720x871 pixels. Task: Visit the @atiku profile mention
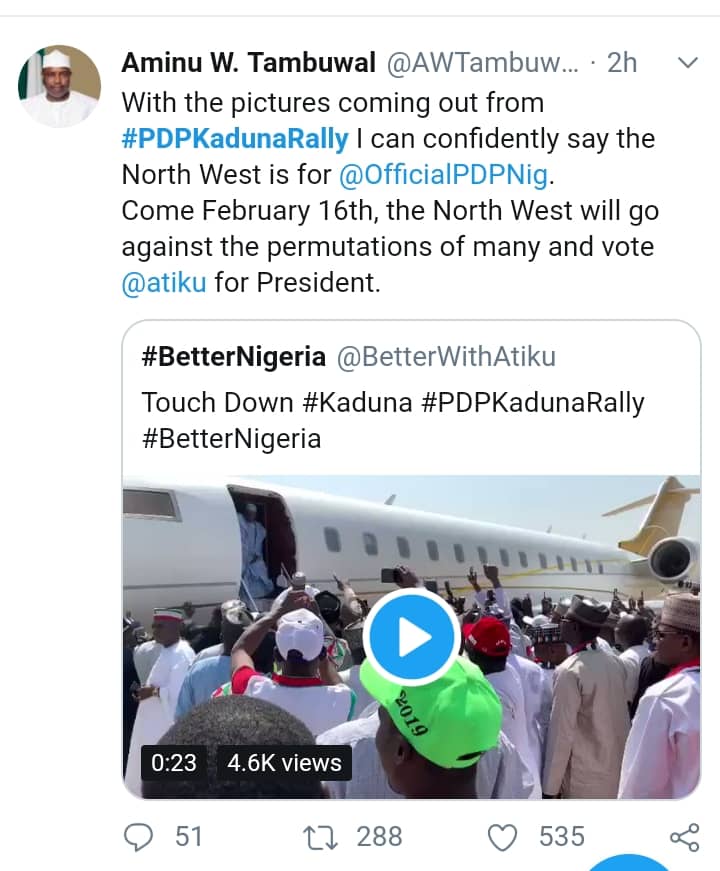pyautogui.click(x=163, y=282)
